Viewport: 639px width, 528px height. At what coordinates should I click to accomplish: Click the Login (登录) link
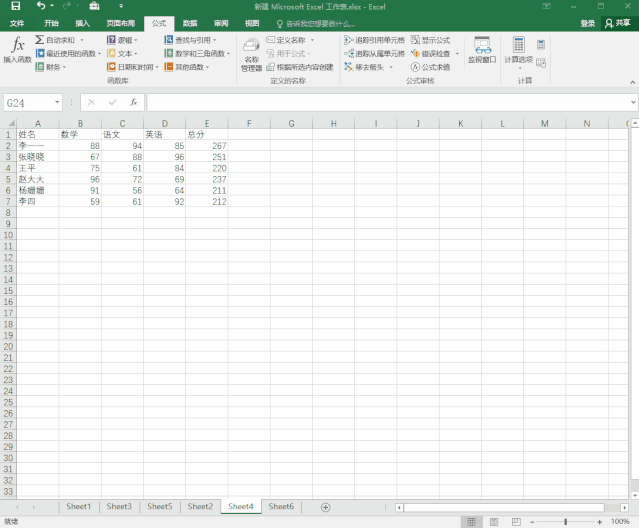tap(587, 23)
